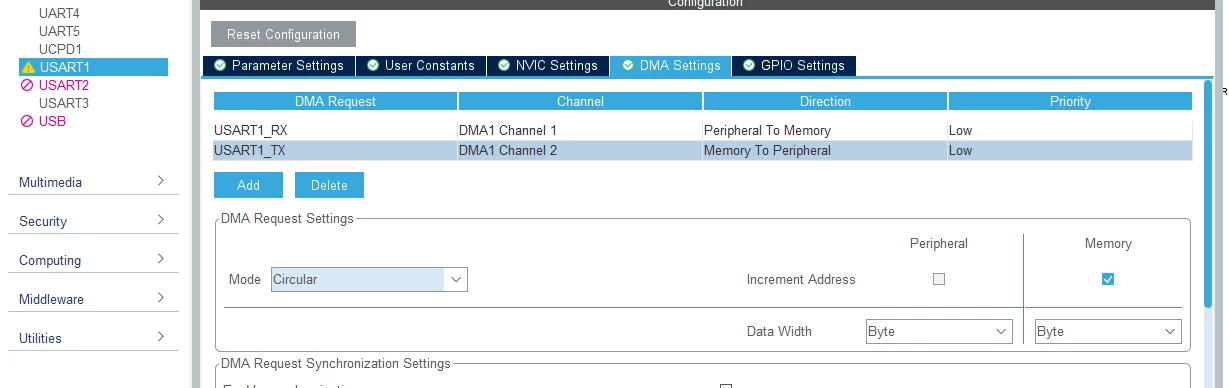Switch to the NVIC Settings tab

(547, 65)
